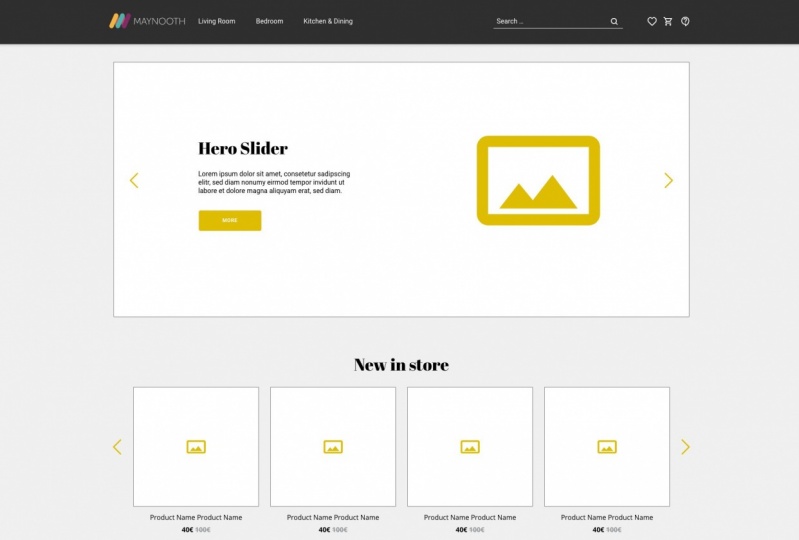The width and height of the screenshot is (799, 540).
Task: Open the help question mark icon
Action: (x=685, y=21)
